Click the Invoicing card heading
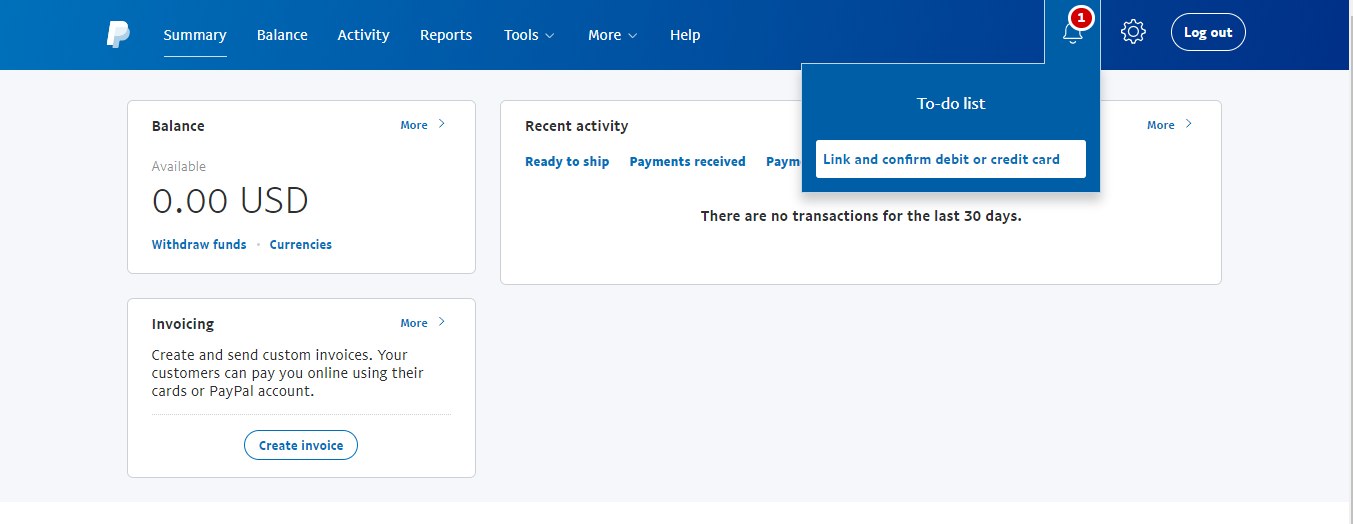 pos(183,324)
